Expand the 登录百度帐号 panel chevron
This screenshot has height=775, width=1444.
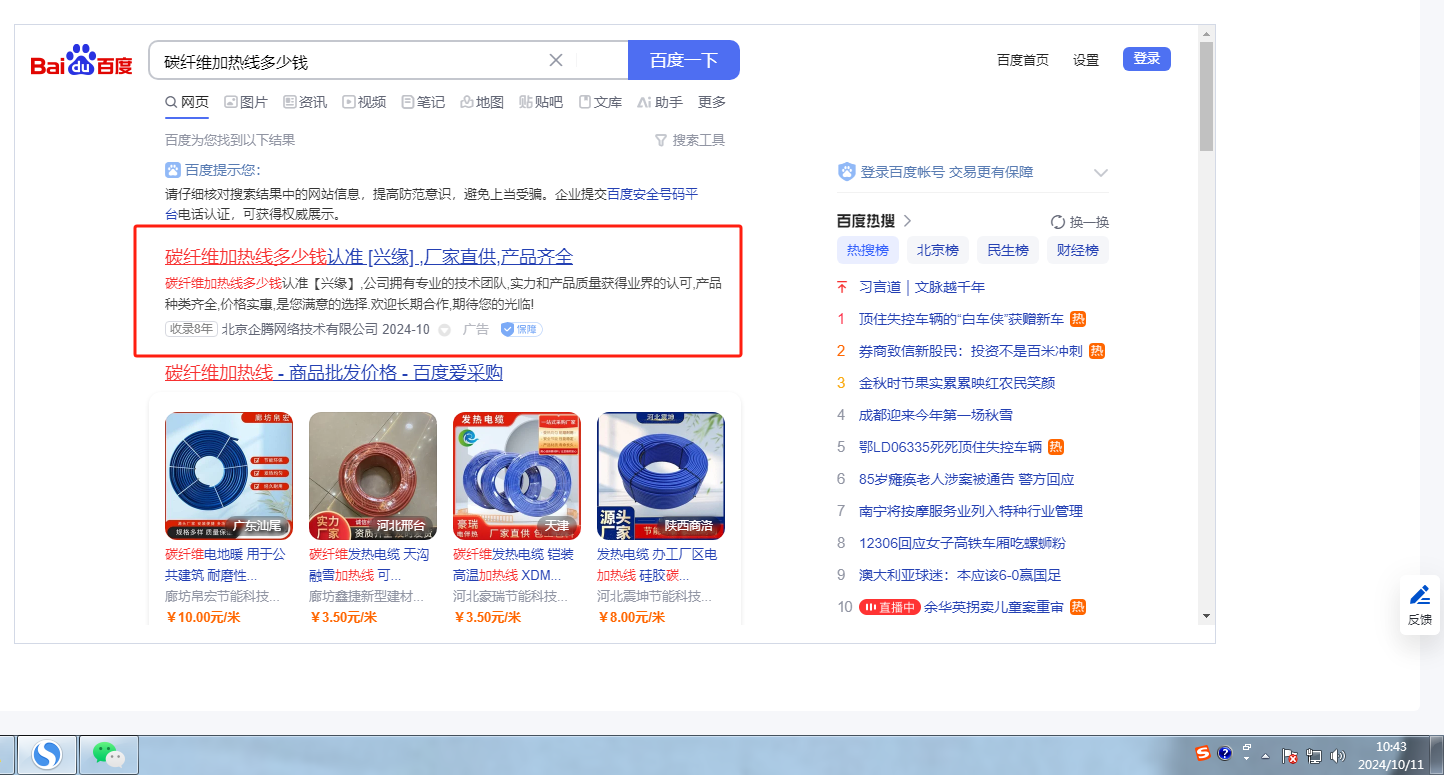pyautogui.click(x=1101, y=172)
